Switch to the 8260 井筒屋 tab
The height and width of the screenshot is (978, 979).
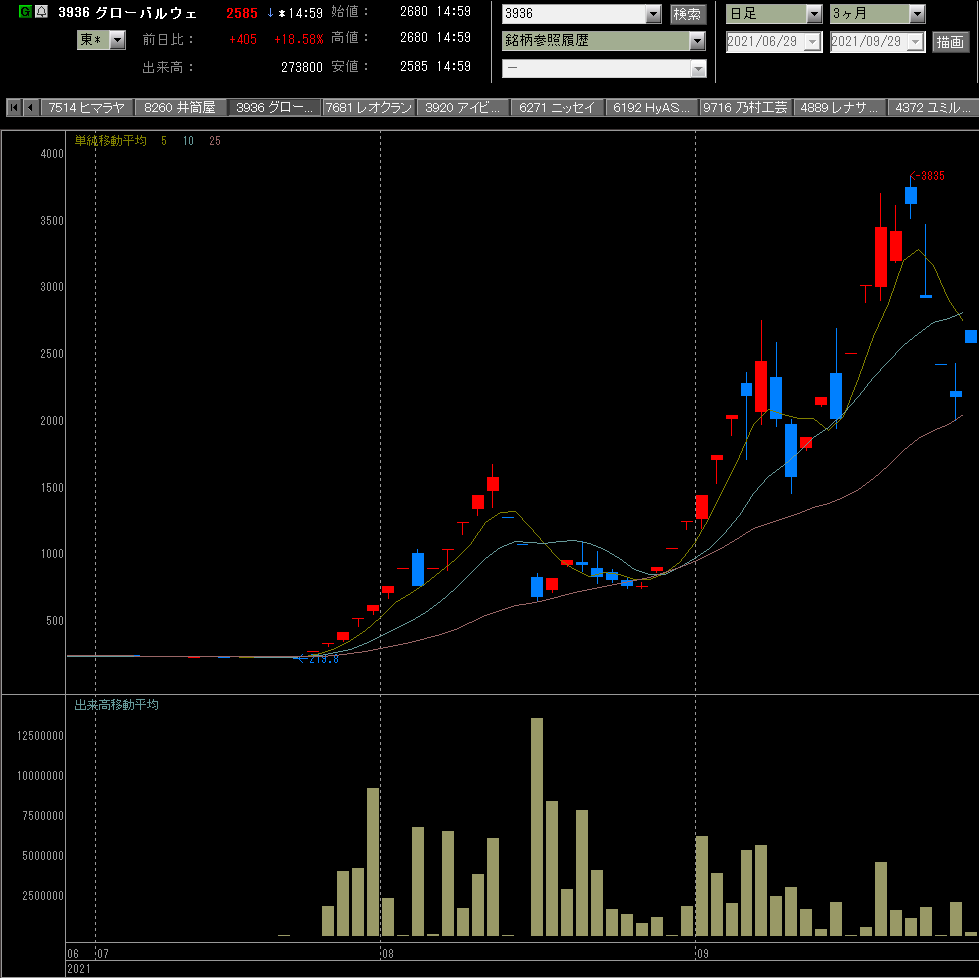[x=180, y=107]
